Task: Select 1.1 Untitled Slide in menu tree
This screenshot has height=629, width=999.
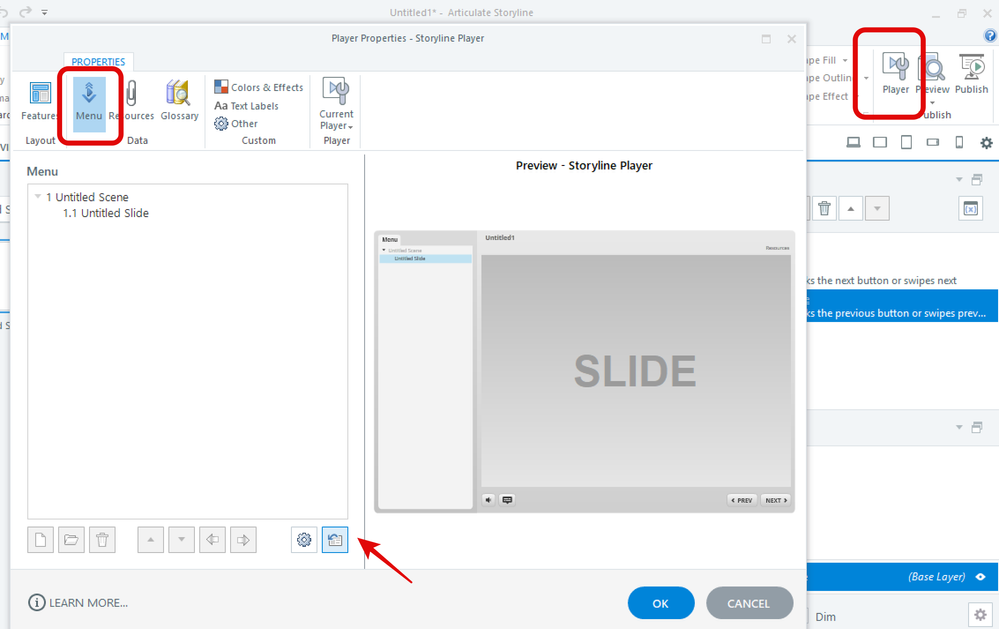Action: click(106, 213)
